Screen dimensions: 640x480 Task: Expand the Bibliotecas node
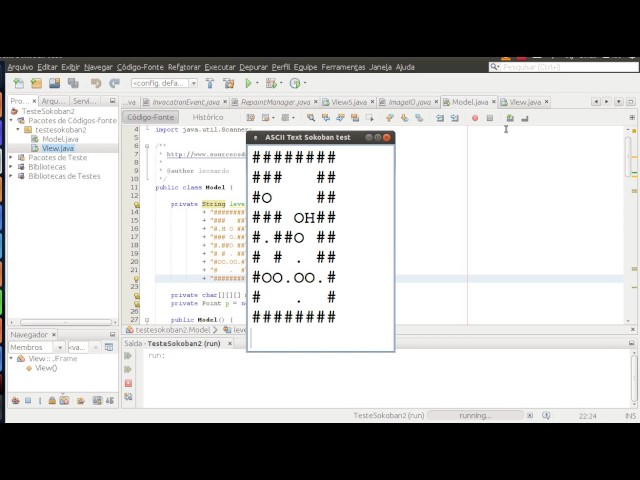(x=11, y=167)
